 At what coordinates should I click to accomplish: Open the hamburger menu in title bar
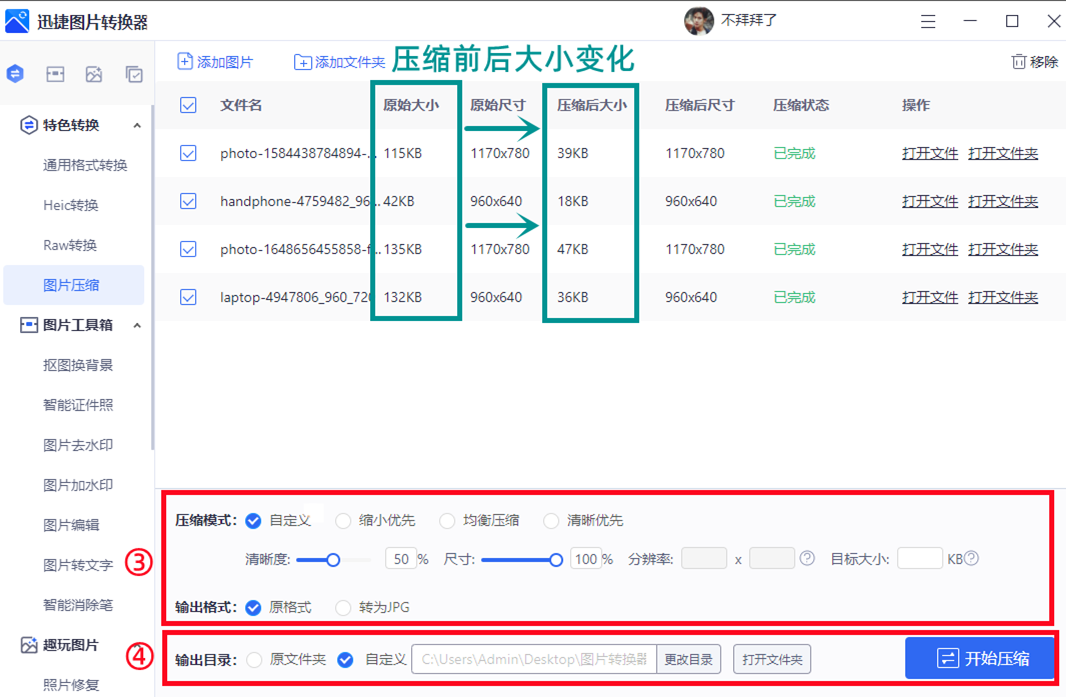(x=928, y=21)
